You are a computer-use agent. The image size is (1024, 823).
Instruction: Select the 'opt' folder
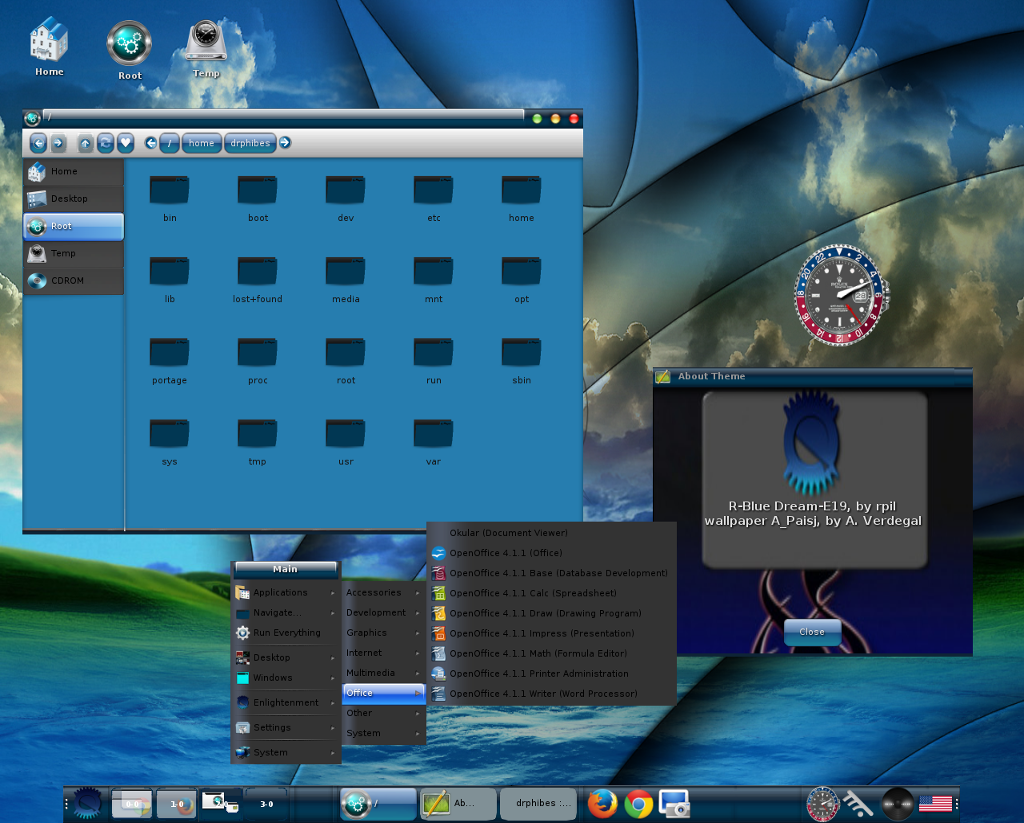click(x=521, y=279)
